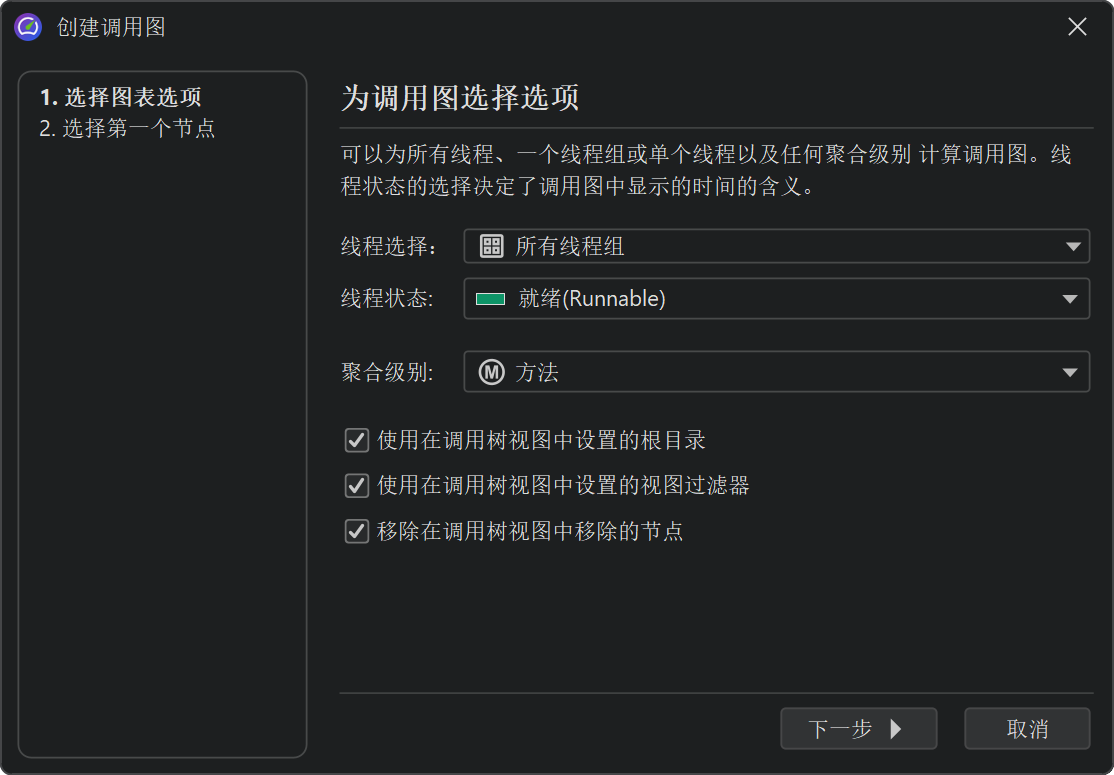
Task: Click the M method icon beside 方法
Action: (x=491, y=373)
